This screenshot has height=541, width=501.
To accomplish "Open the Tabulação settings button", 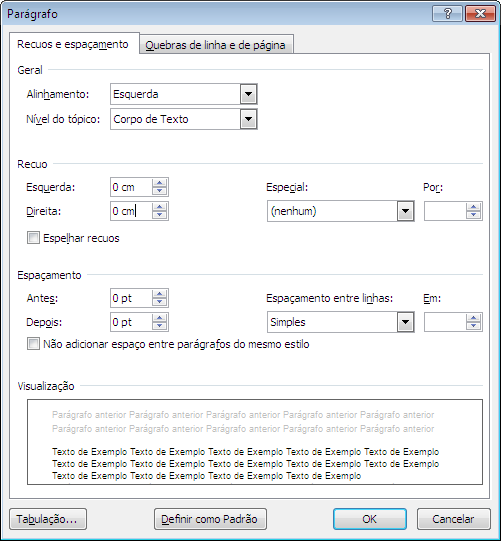I will 48,519.
